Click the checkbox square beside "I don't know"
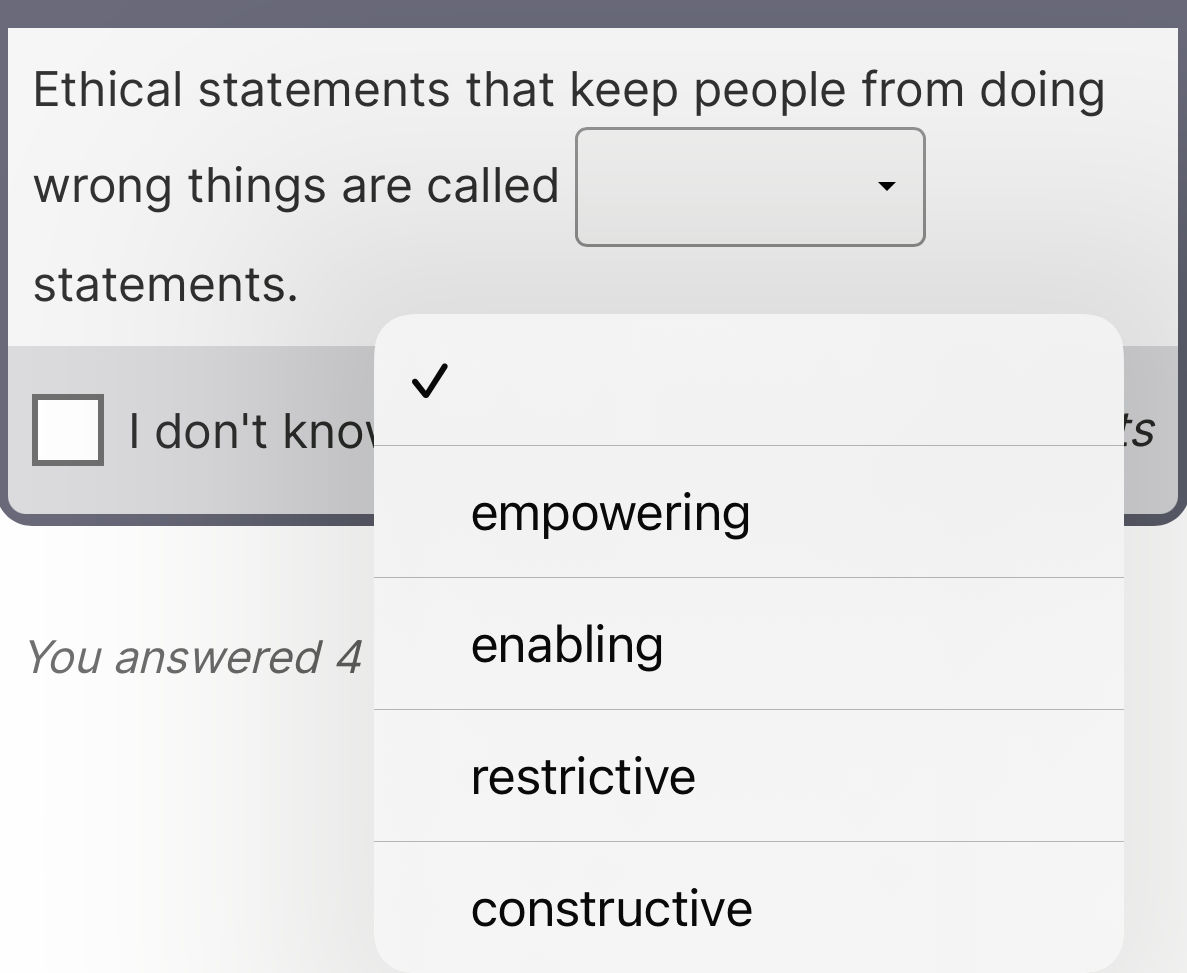This screenshot has width=1187, height=973. point(67,431)
